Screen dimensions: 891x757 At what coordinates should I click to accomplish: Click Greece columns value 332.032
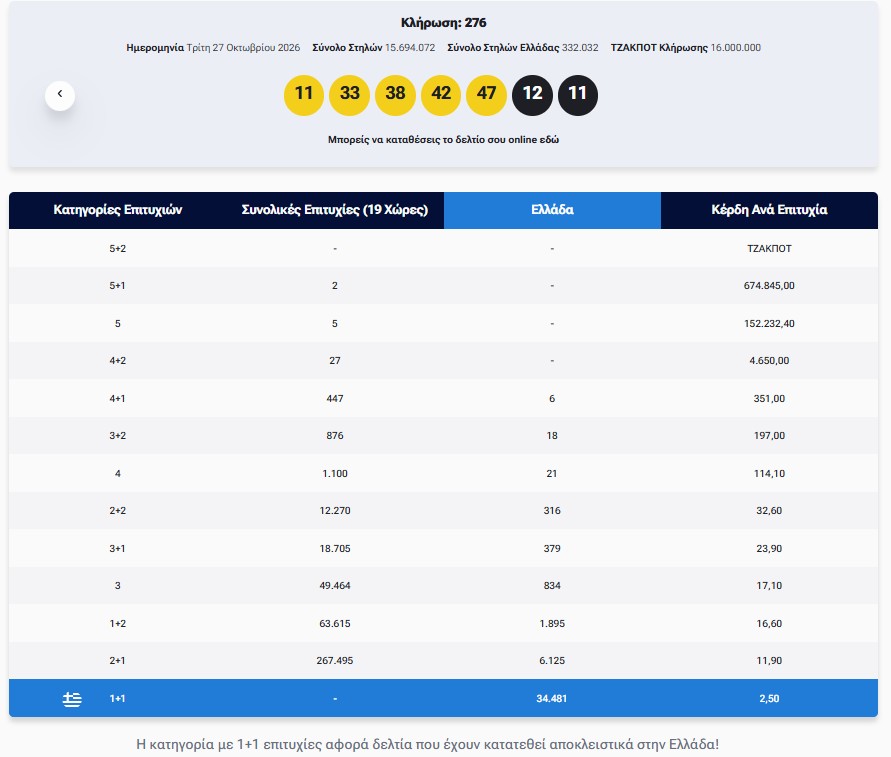[580, 48]
